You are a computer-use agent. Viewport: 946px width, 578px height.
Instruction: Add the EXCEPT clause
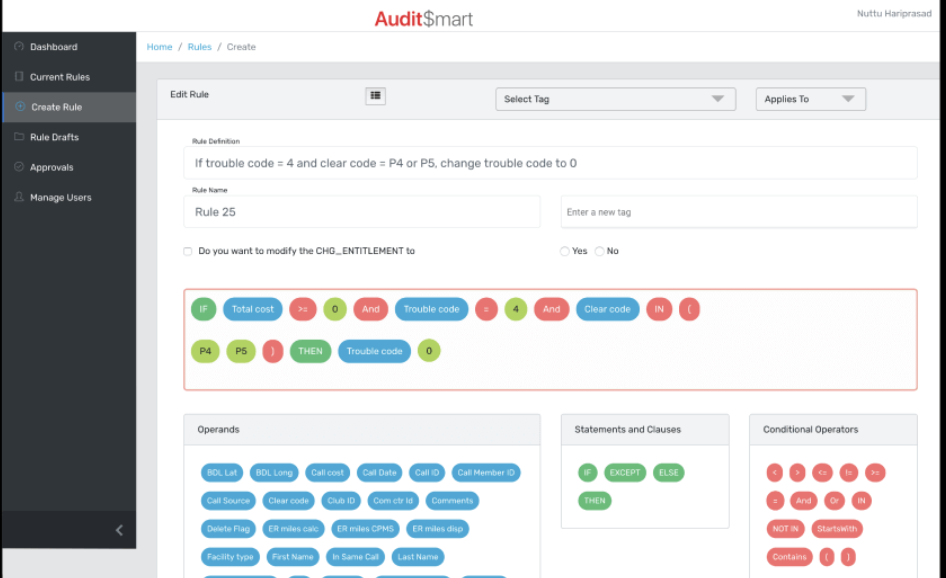click(x=624, y=472)
